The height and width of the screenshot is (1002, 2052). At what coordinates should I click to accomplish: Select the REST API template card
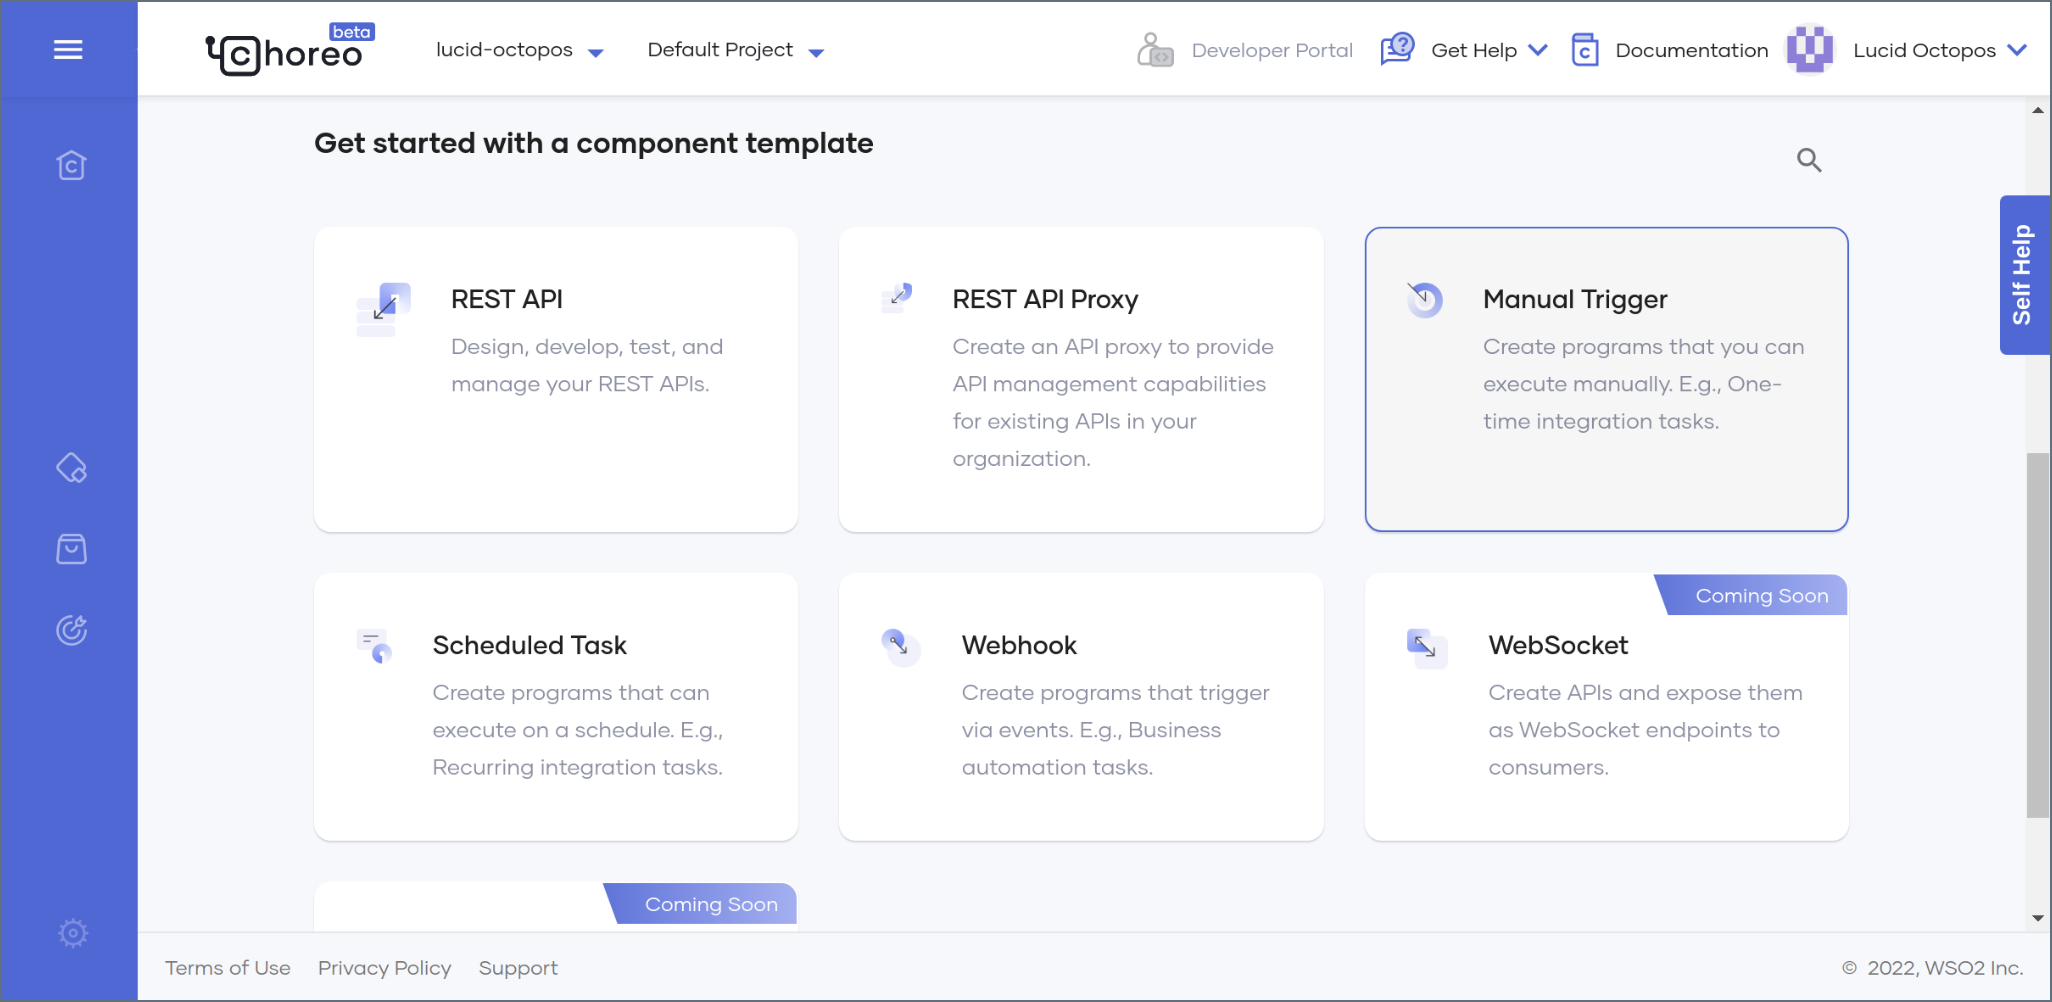[x=556, y=379]
